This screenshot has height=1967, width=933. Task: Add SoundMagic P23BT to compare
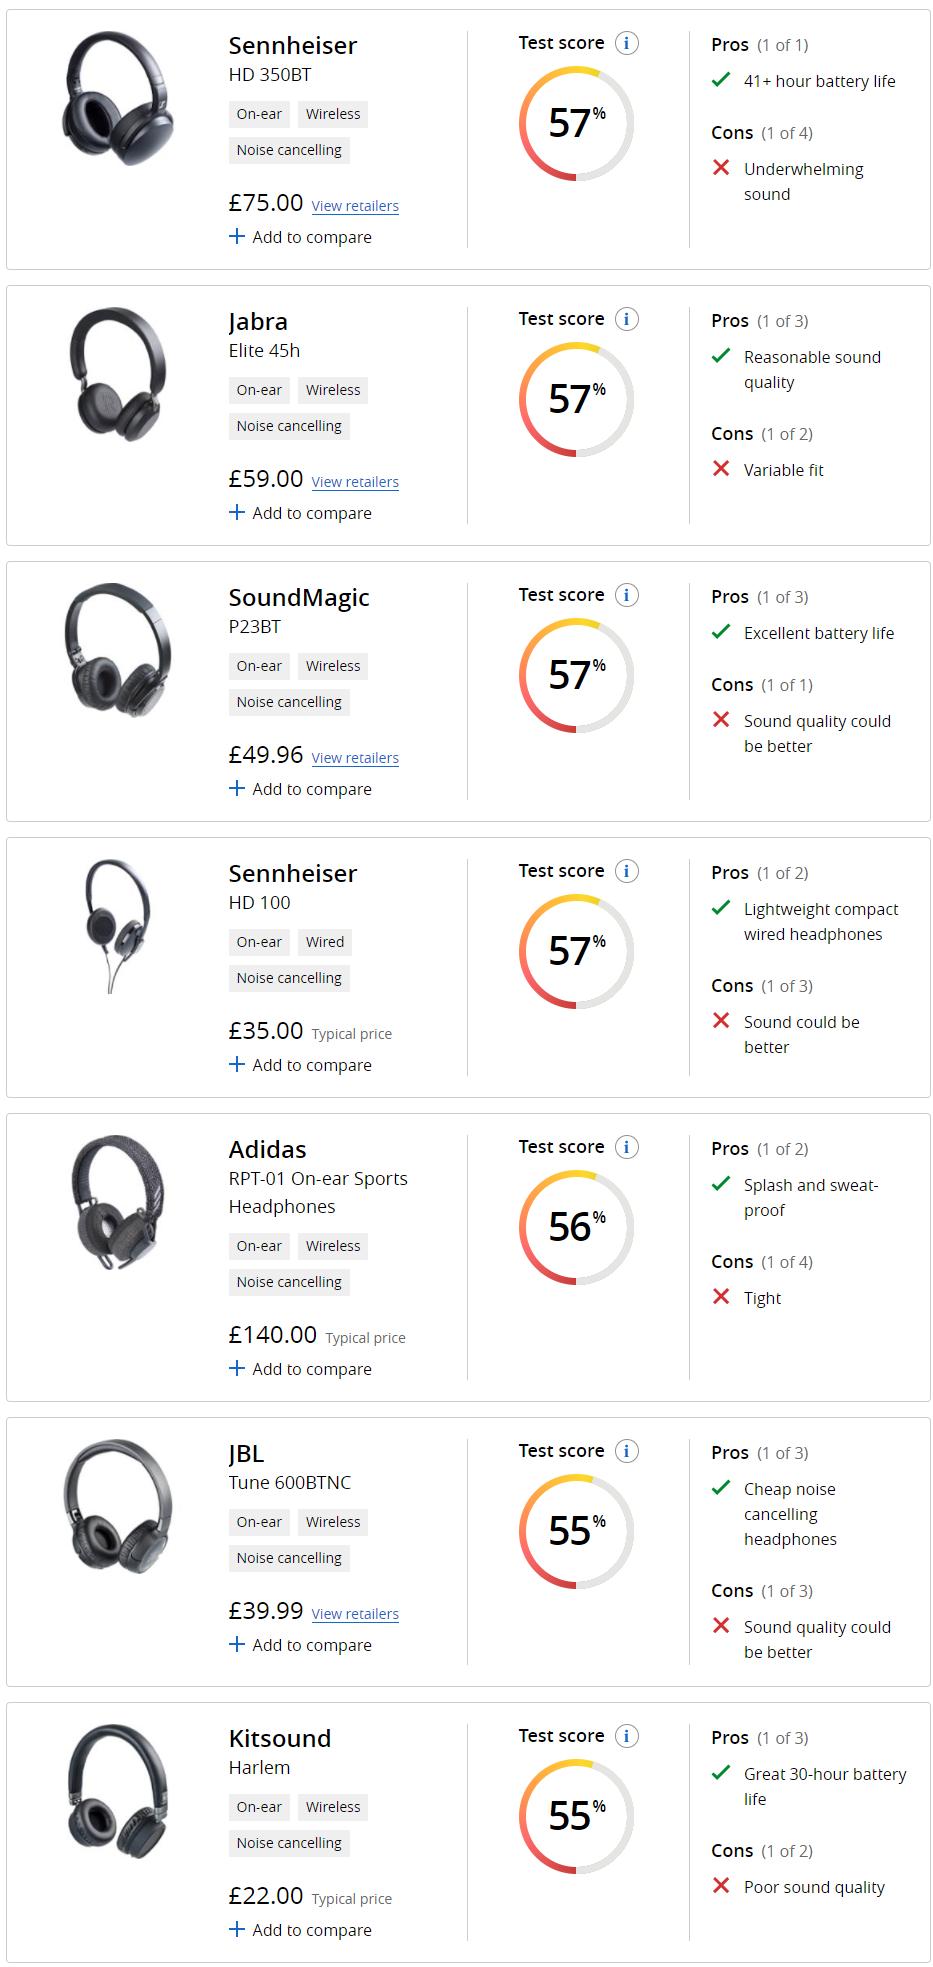(300, 789)
